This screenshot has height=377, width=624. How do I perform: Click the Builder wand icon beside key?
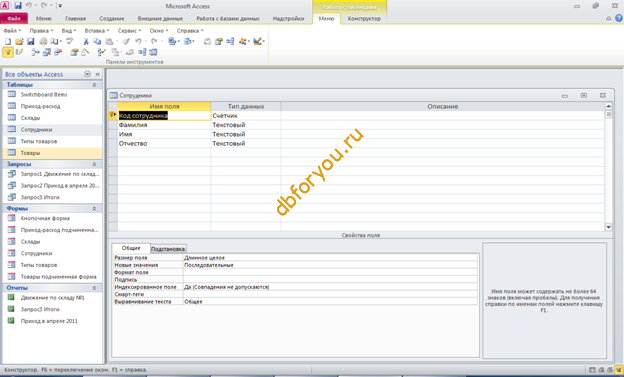tap(19, 52)
